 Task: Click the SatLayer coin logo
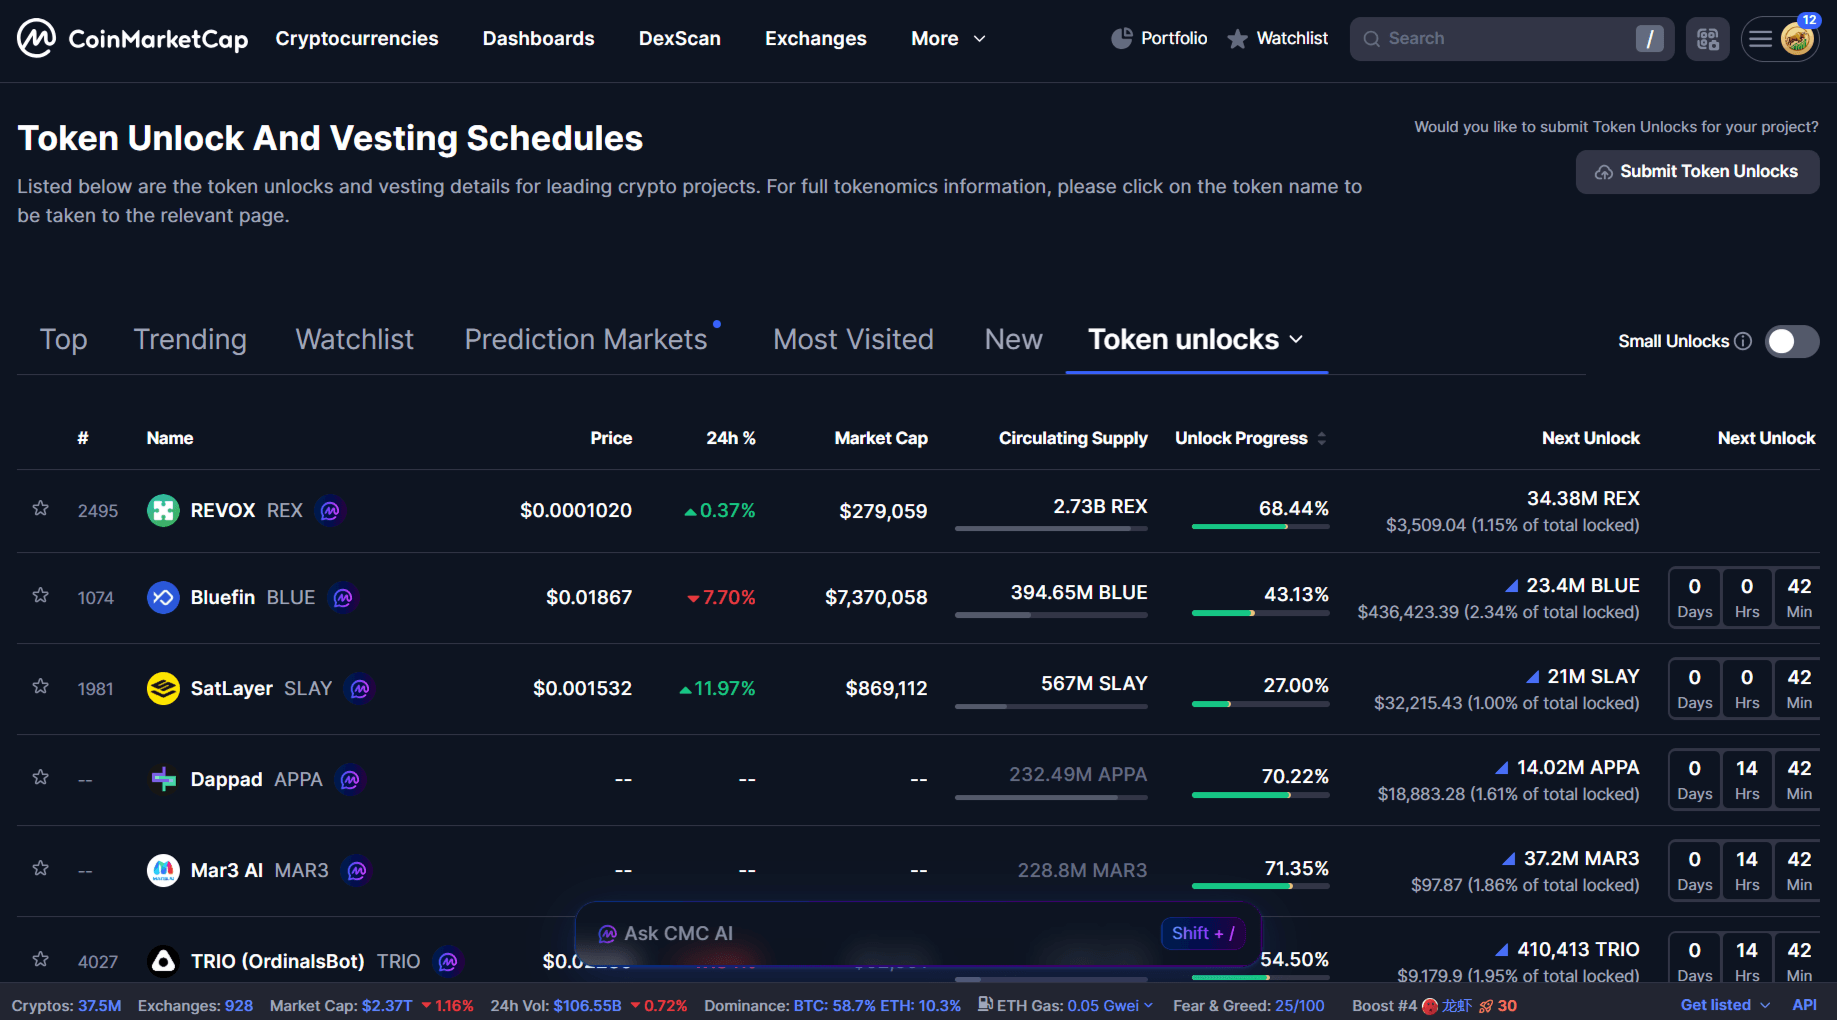pos(163,689)
